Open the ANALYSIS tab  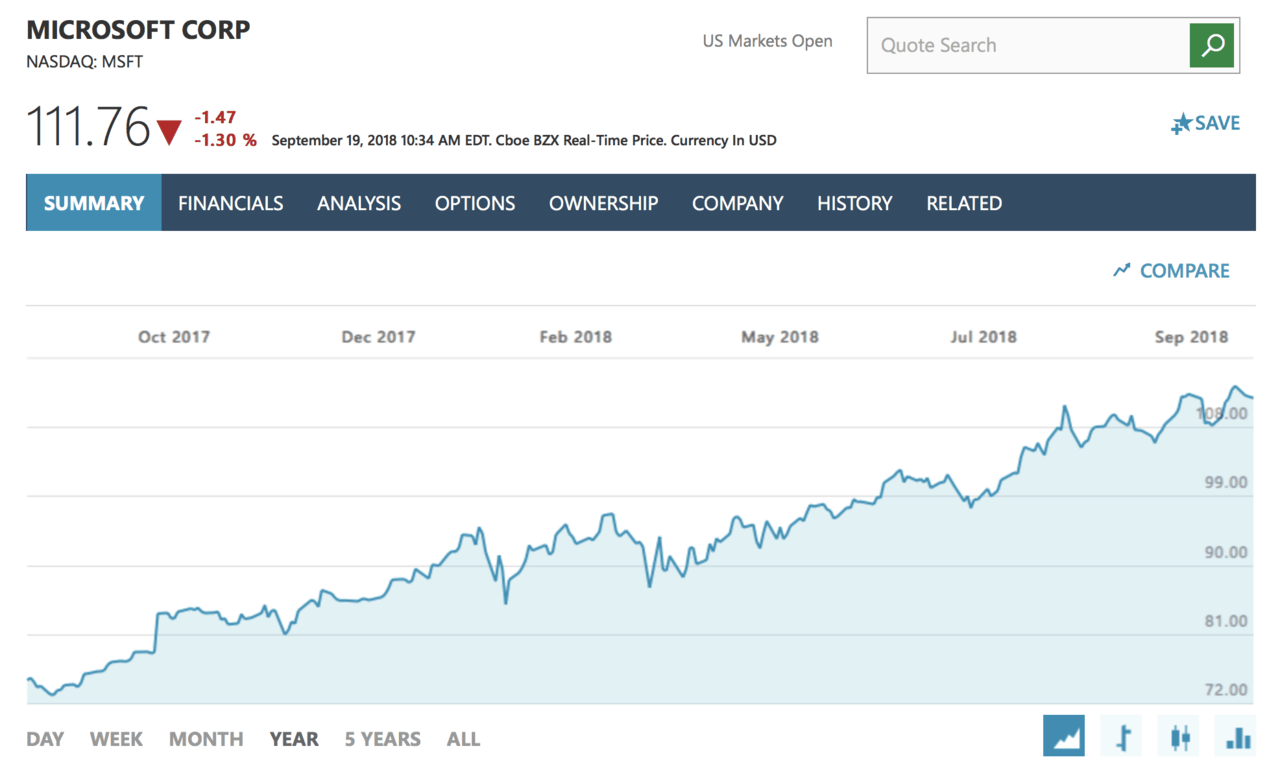[x=359, y=202]
